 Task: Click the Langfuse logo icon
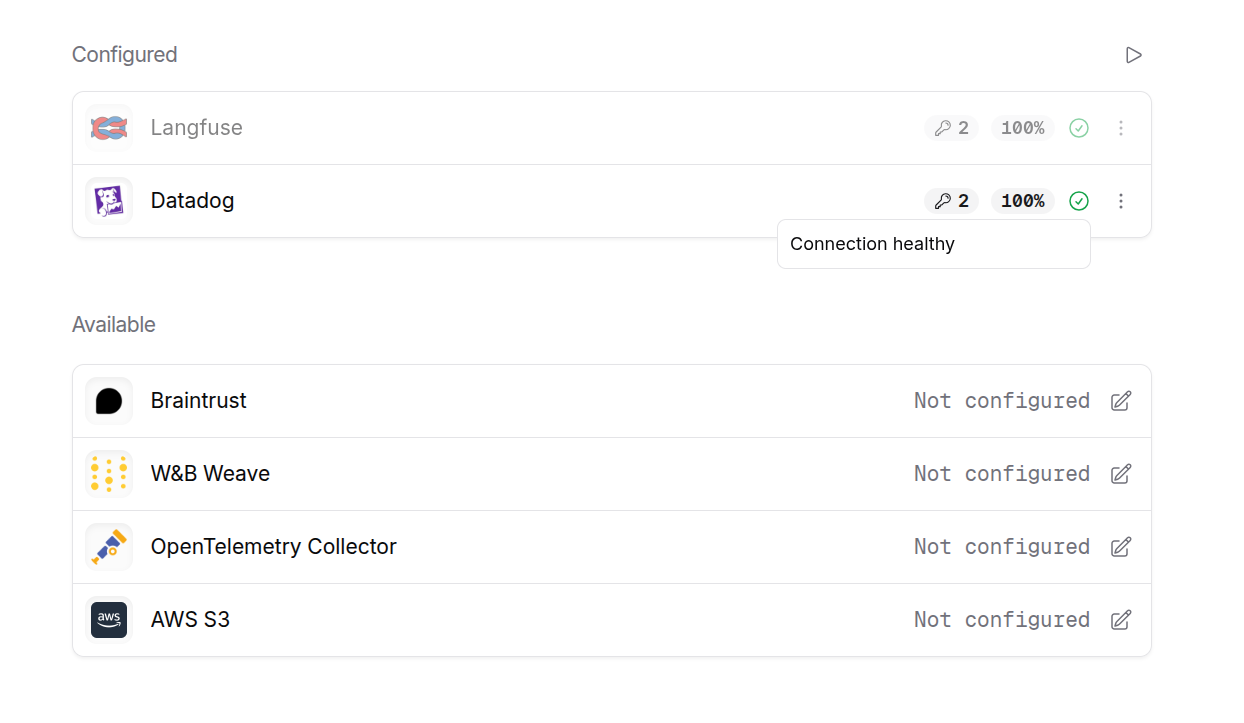click(109, 128)
